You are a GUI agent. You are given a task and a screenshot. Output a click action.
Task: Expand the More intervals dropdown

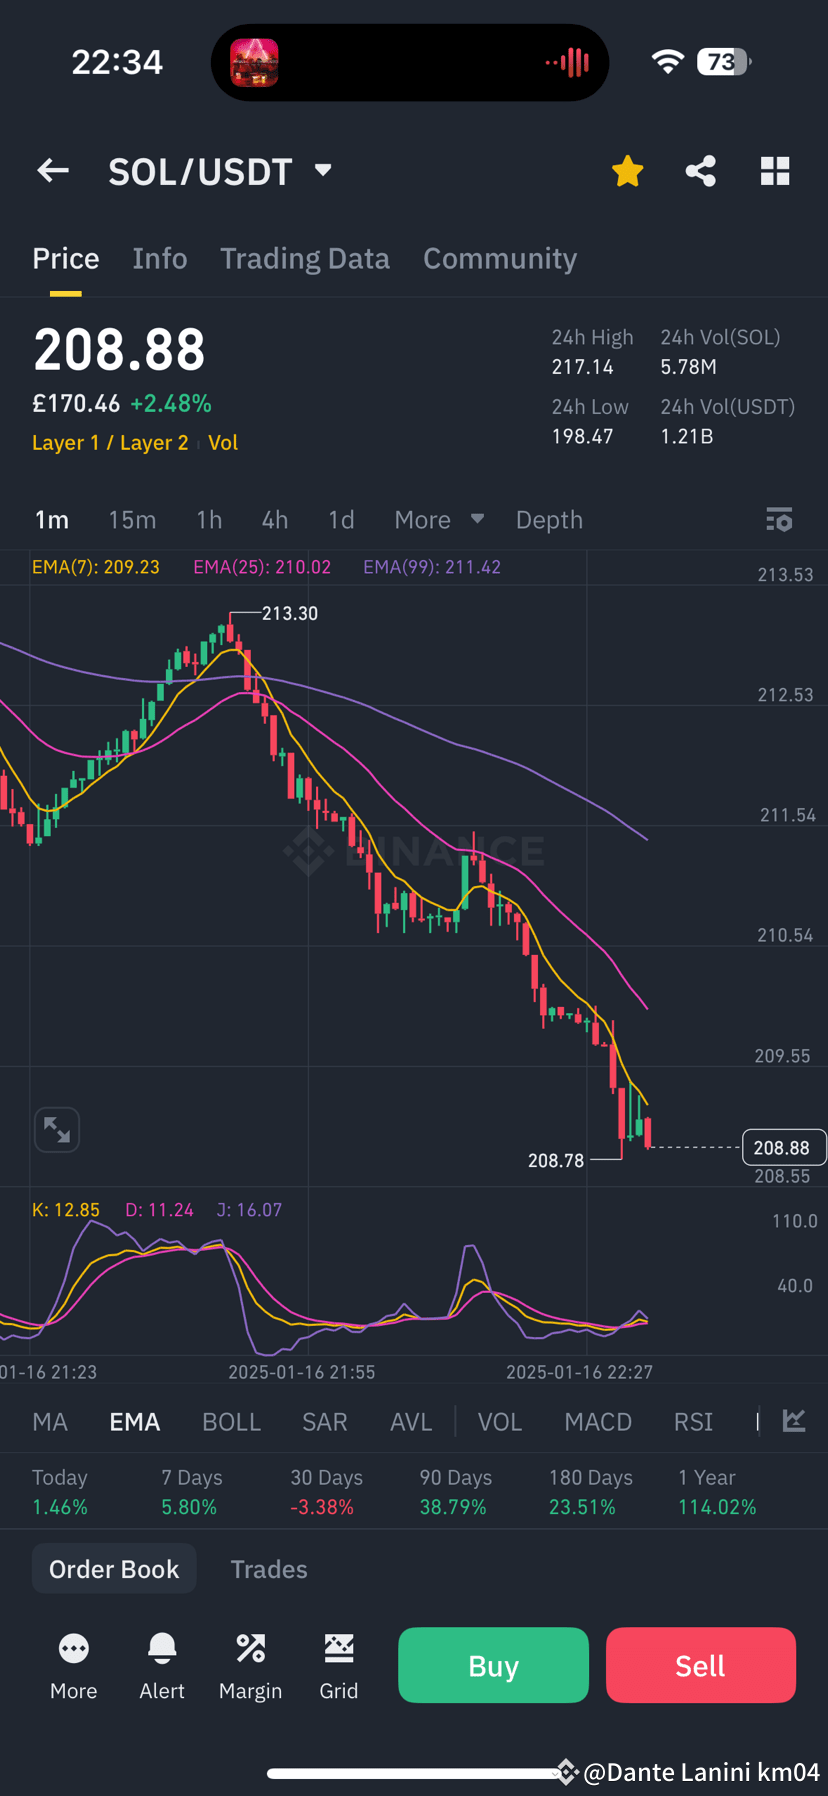click(439, 520)
